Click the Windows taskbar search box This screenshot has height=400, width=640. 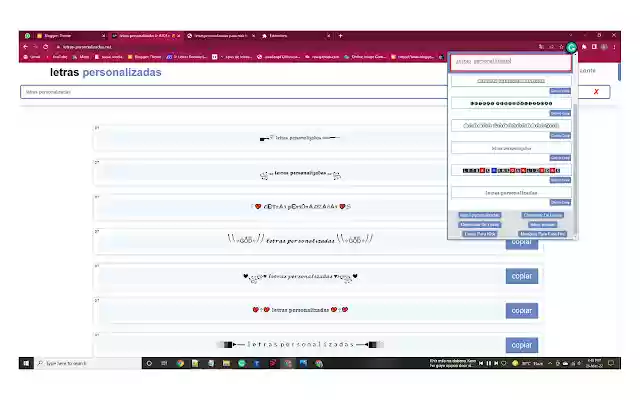pyautogui.click(x=88, y=363)
